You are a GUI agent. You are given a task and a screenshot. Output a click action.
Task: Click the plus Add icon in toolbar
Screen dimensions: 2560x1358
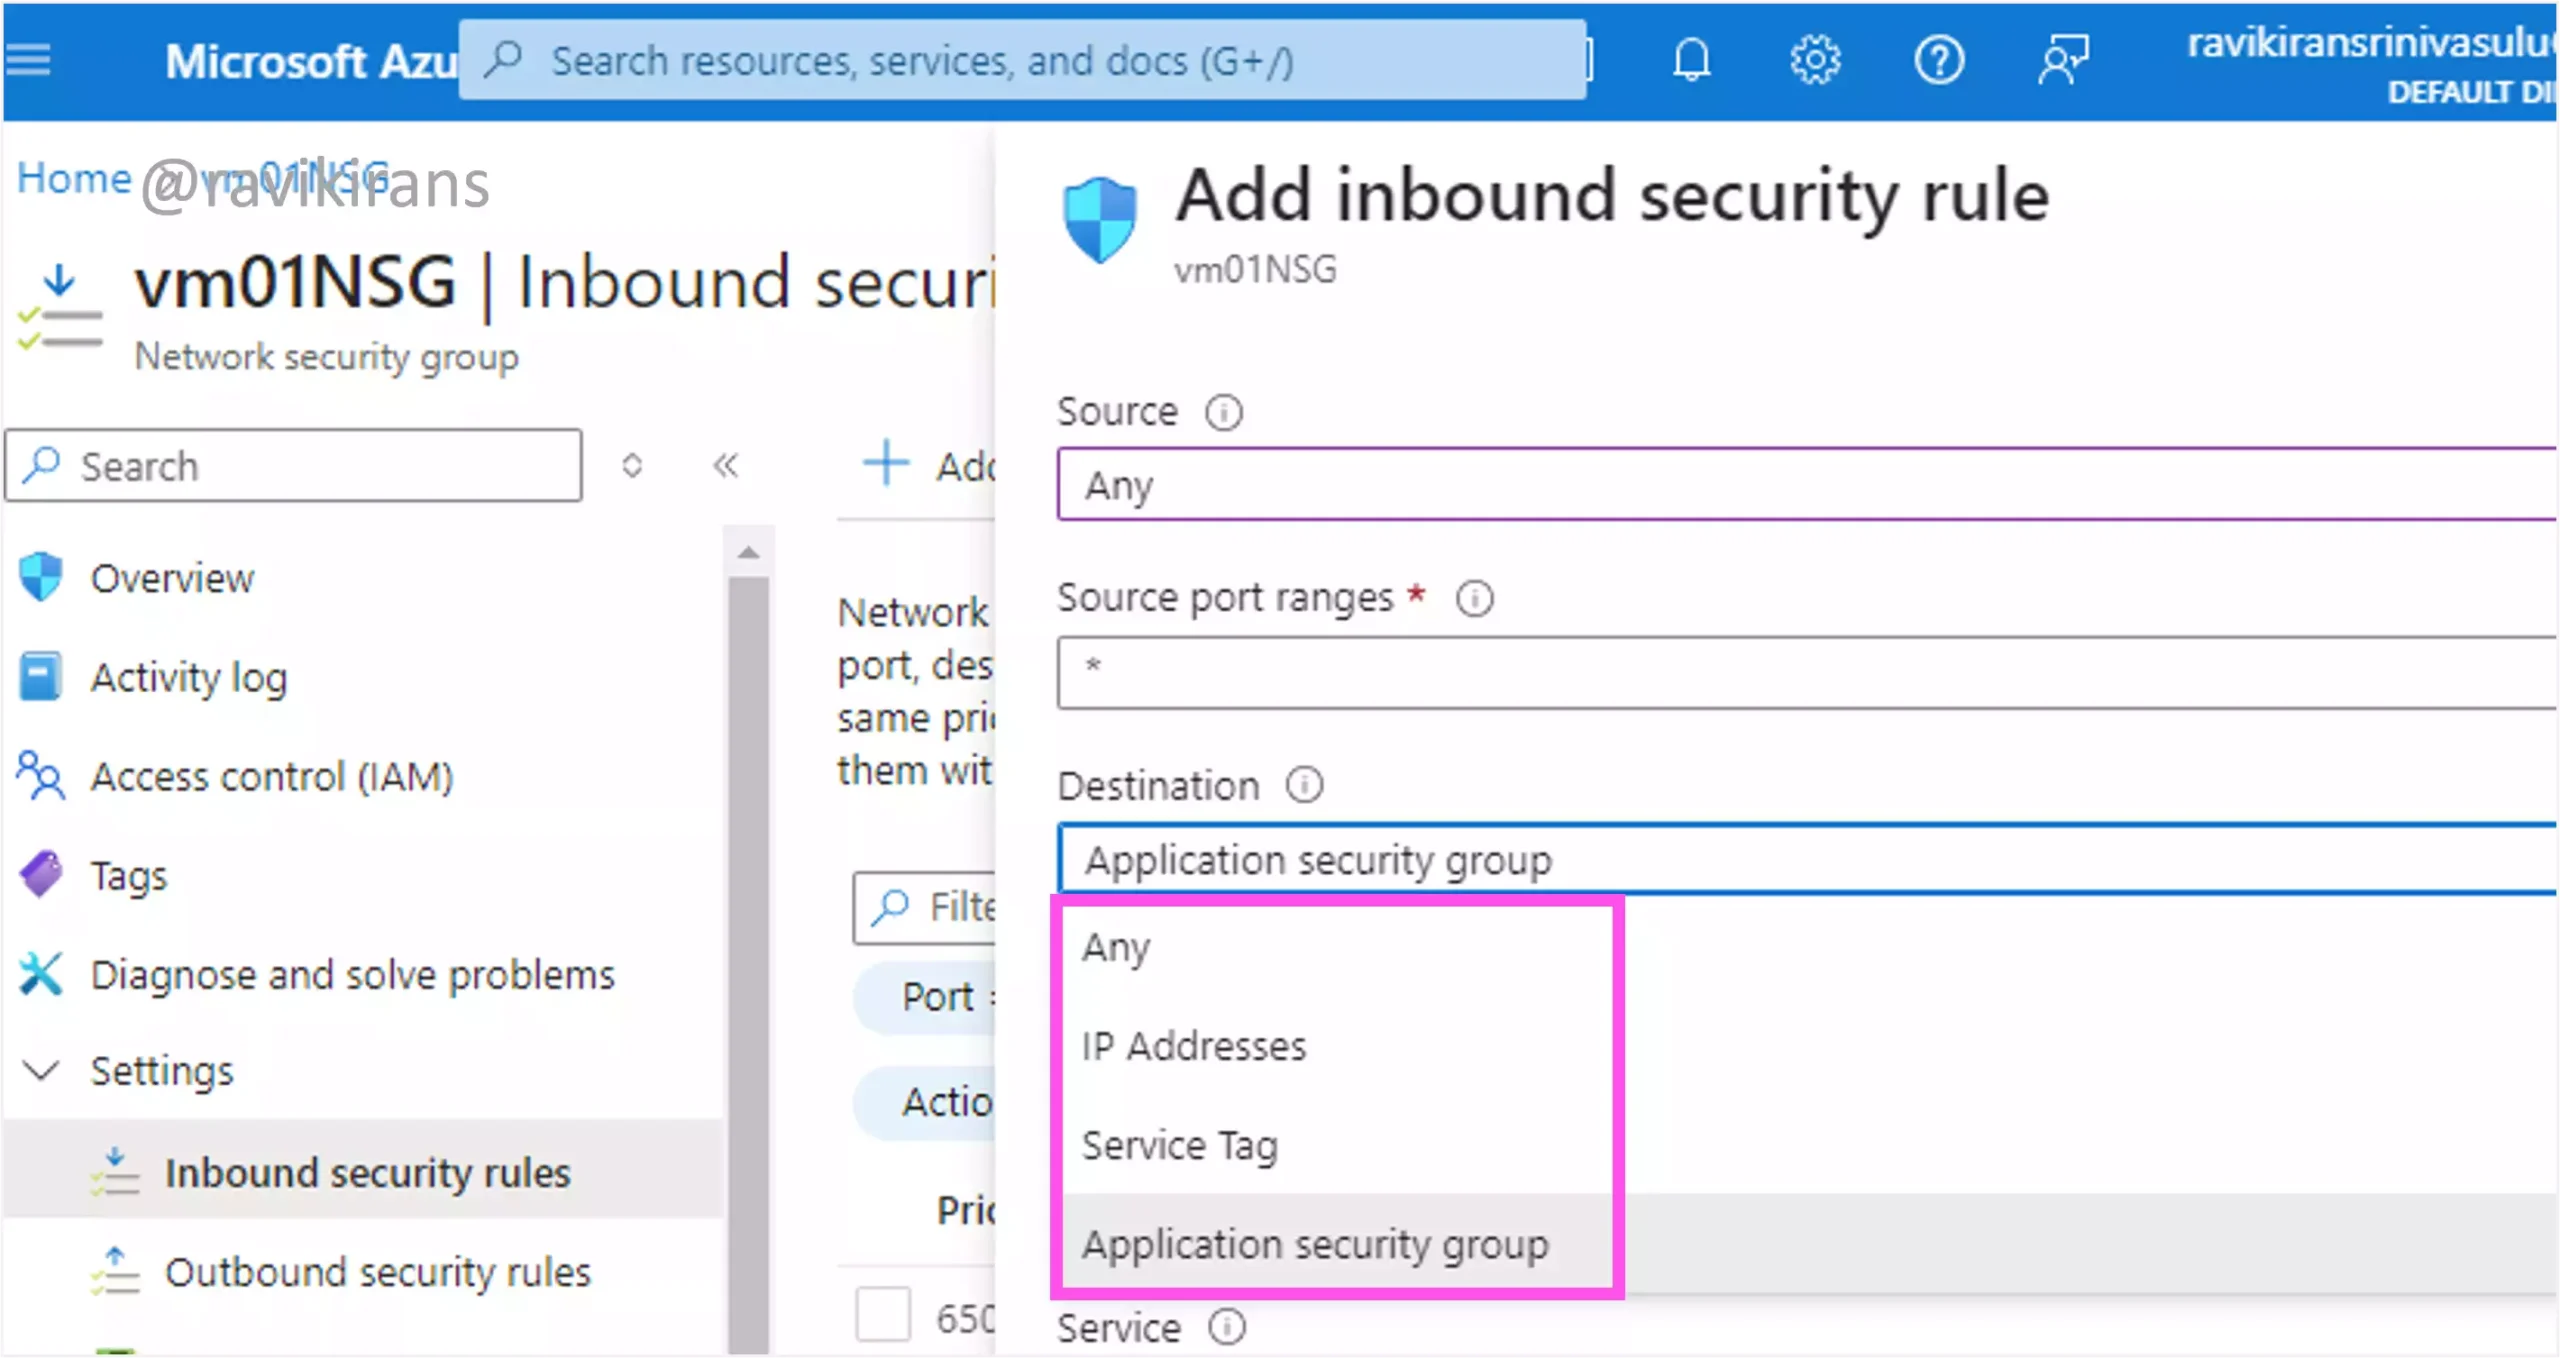(886, 465)
